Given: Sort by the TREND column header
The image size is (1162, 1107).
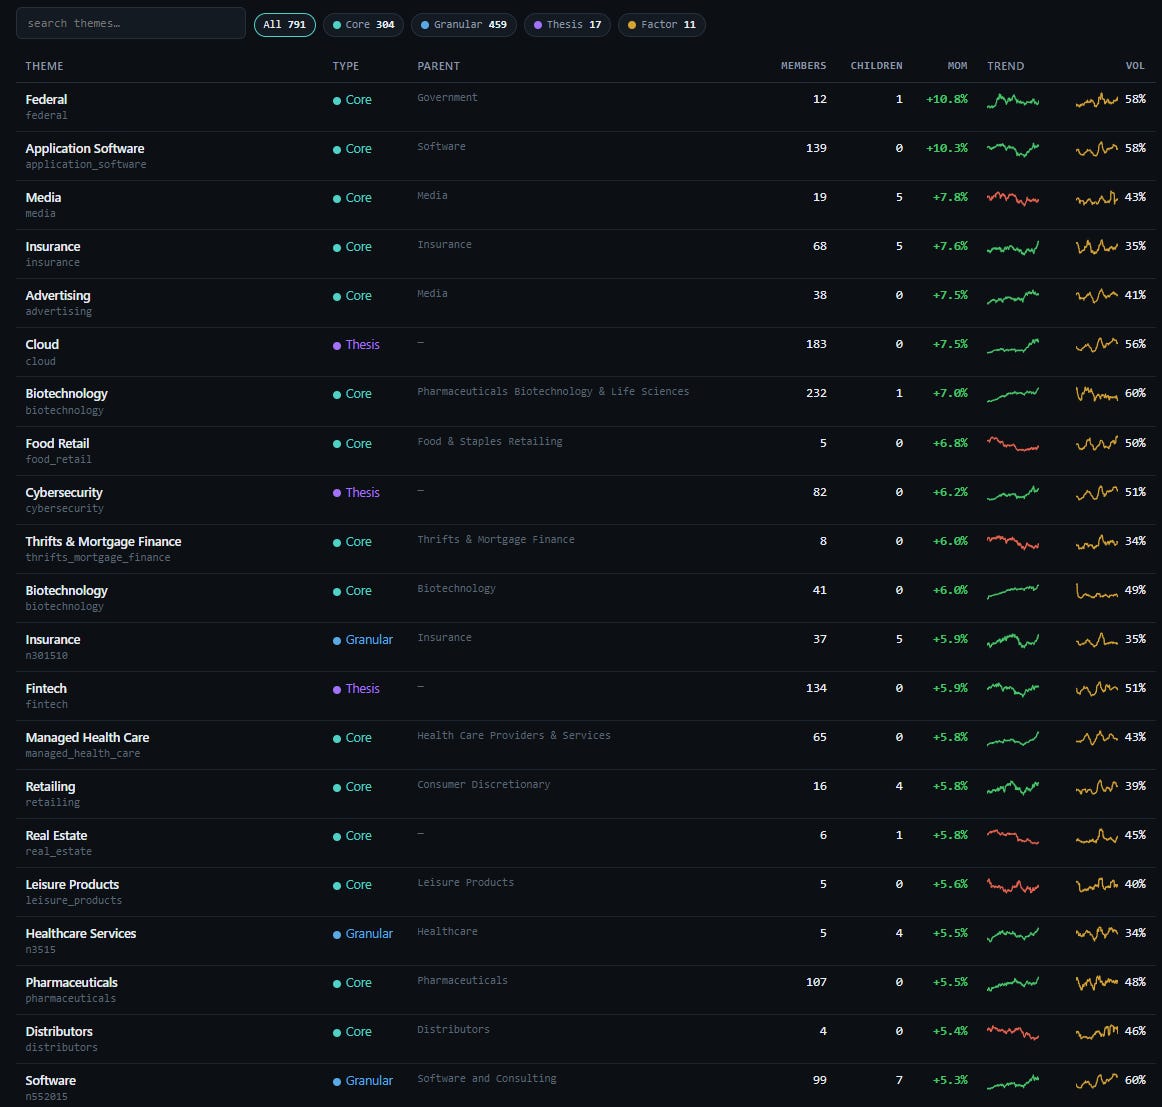Looking at the screenshot, I should point(1006,66).
